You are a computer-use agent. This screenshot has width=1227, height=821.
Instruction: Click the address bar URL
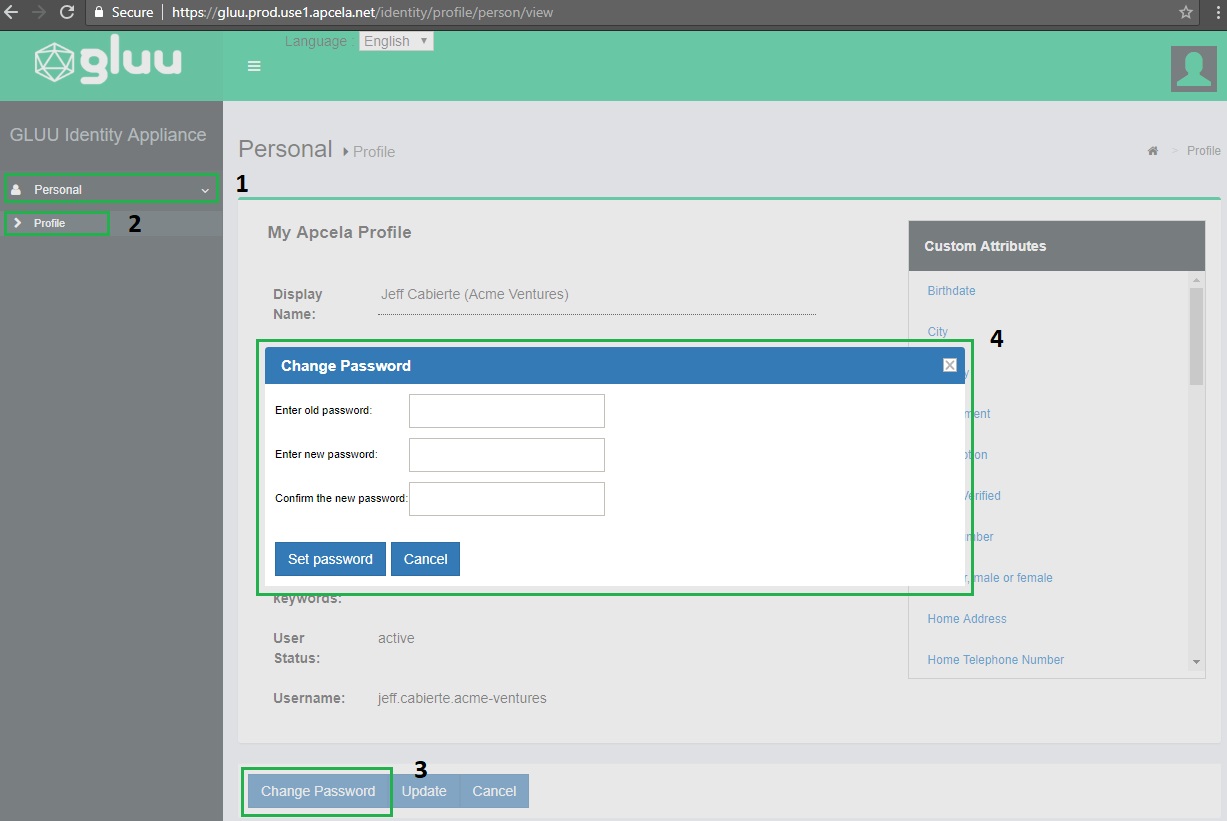click(361, 13)
